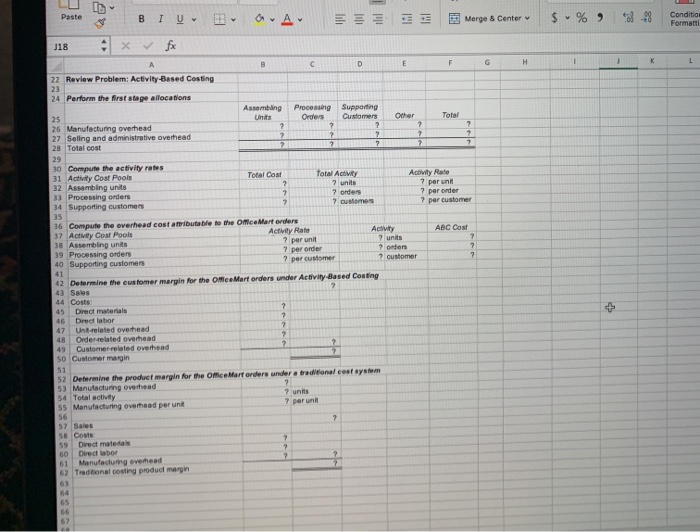Open Name Box stepper arrows
The width and height of the screenshot is (700, 532).
(x=104, y=46)
